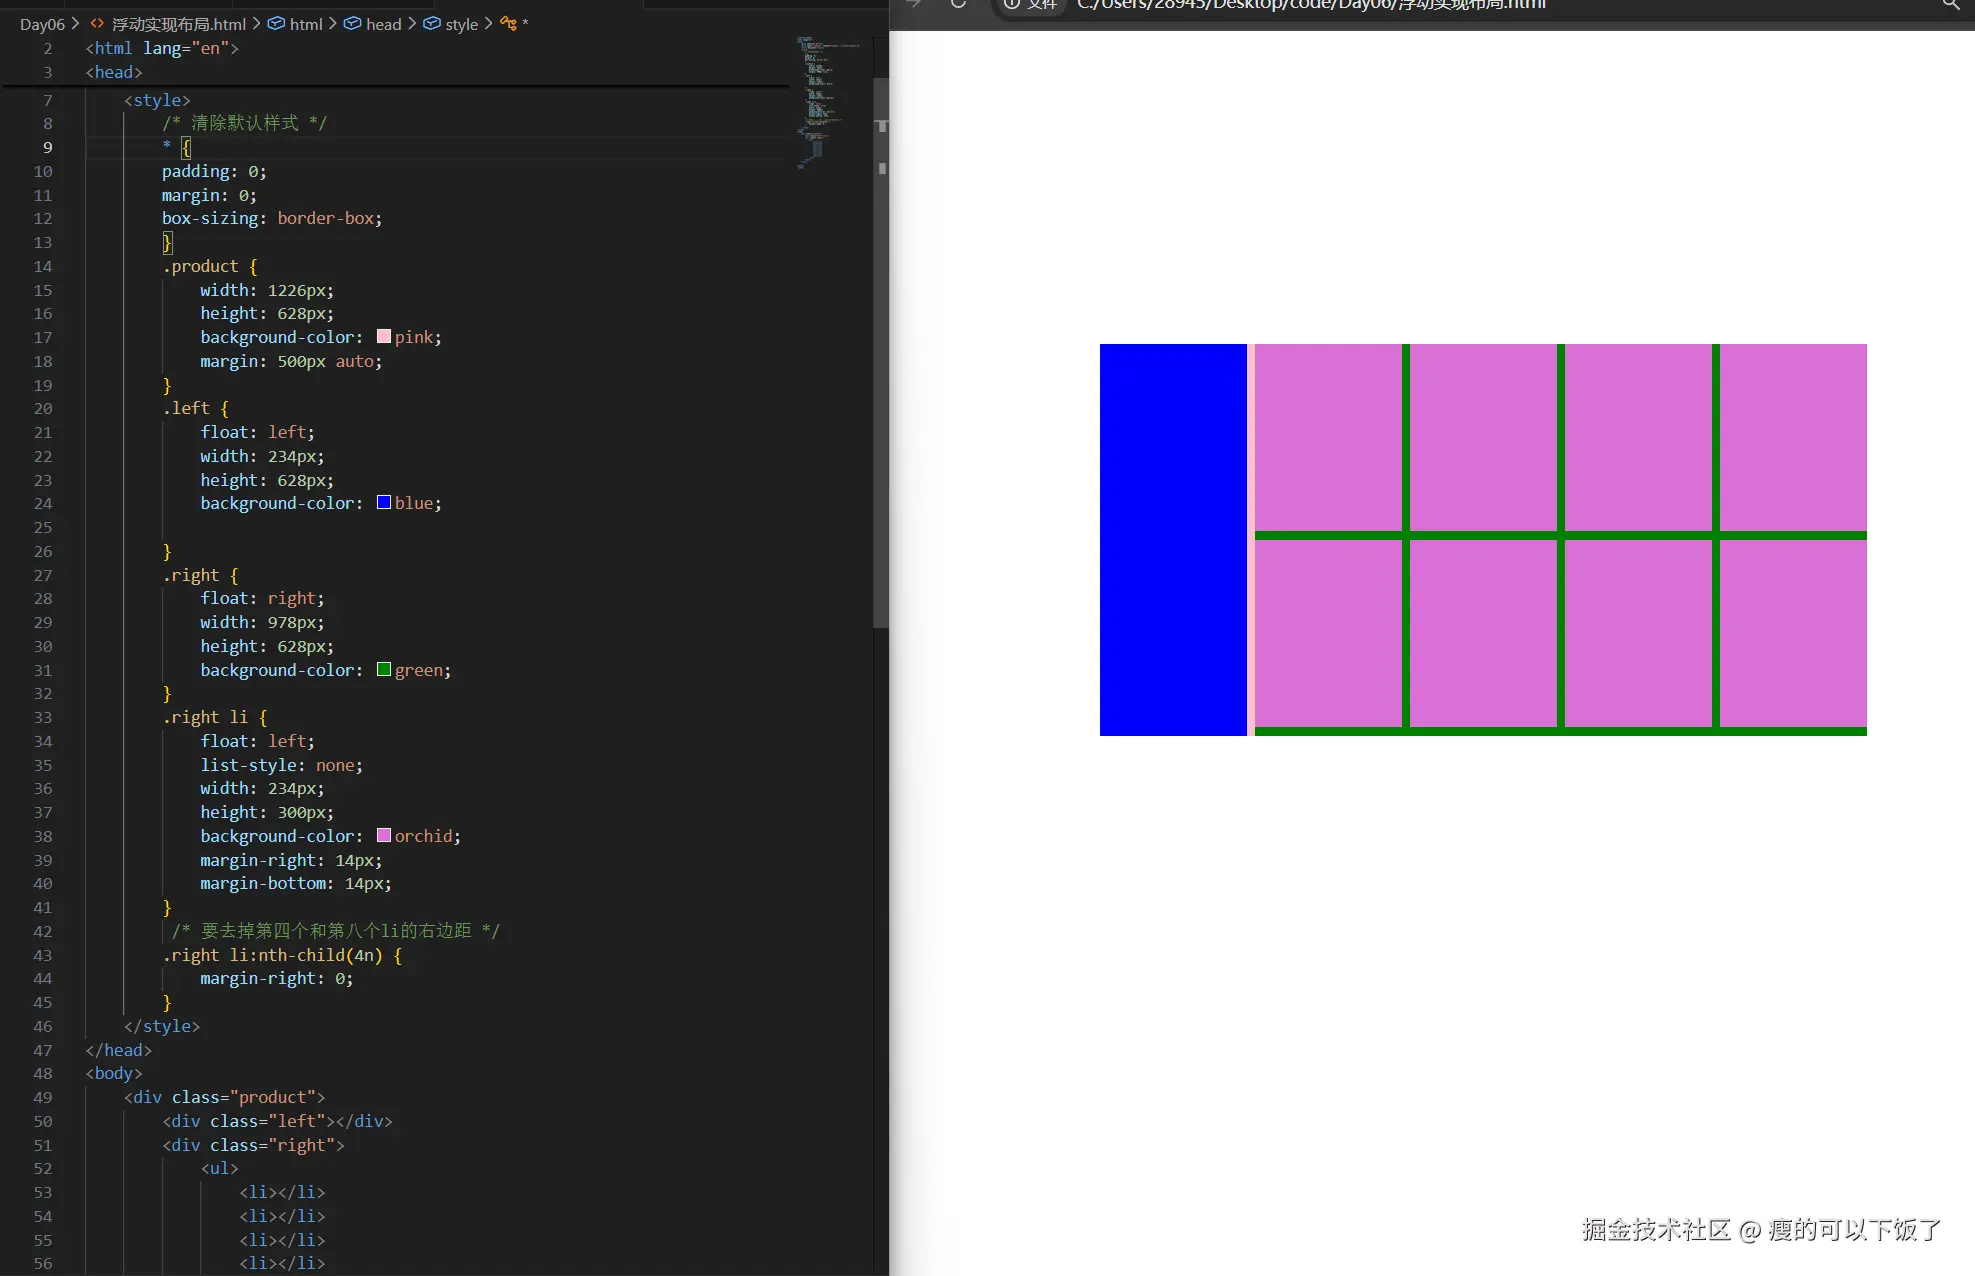Click the sticky head line in editor
The image size is (1975, 1276).
[x=114, y=72]
